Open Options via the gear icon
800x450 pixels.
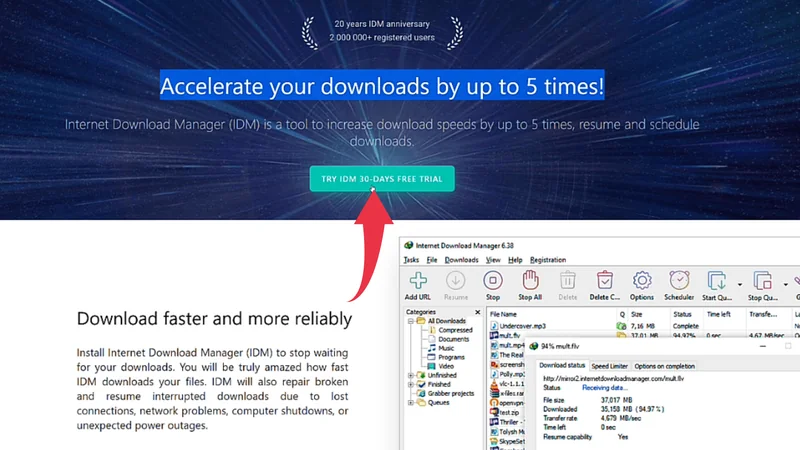click(642, 282)
